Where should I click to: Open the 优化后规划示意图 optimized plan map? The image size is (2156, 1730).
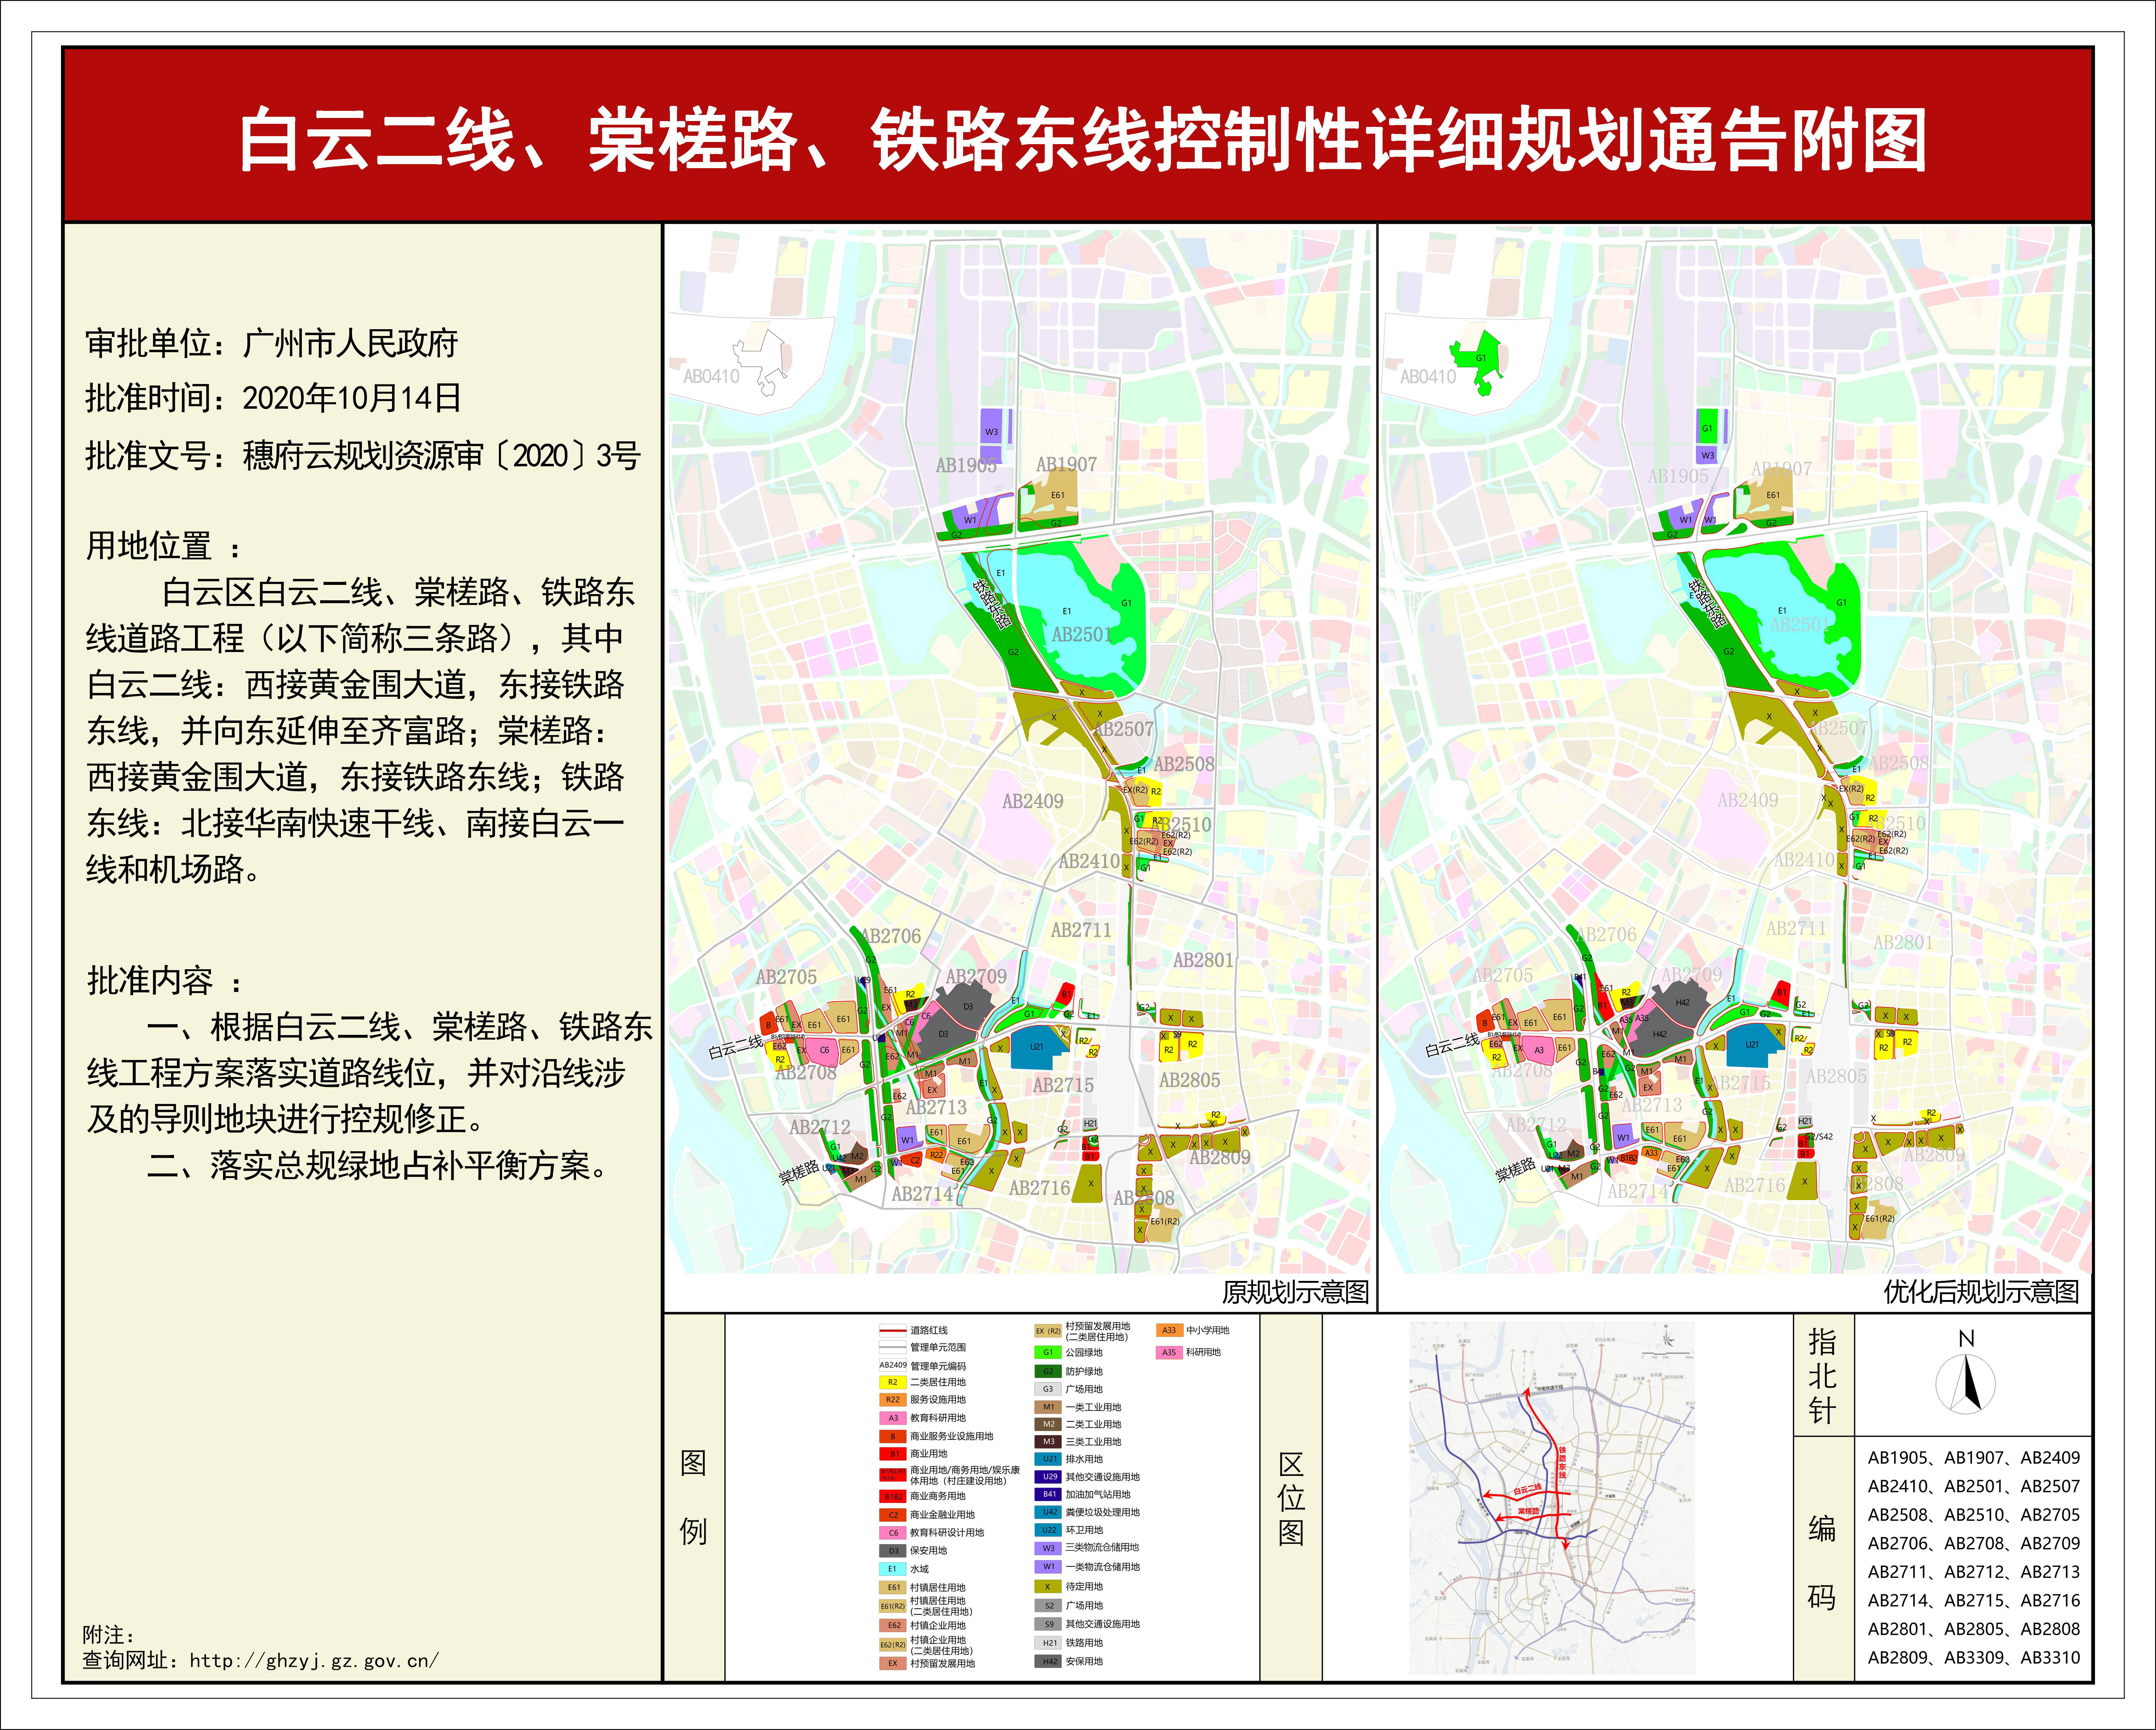pyautogui.click(x=1736, y=750)
